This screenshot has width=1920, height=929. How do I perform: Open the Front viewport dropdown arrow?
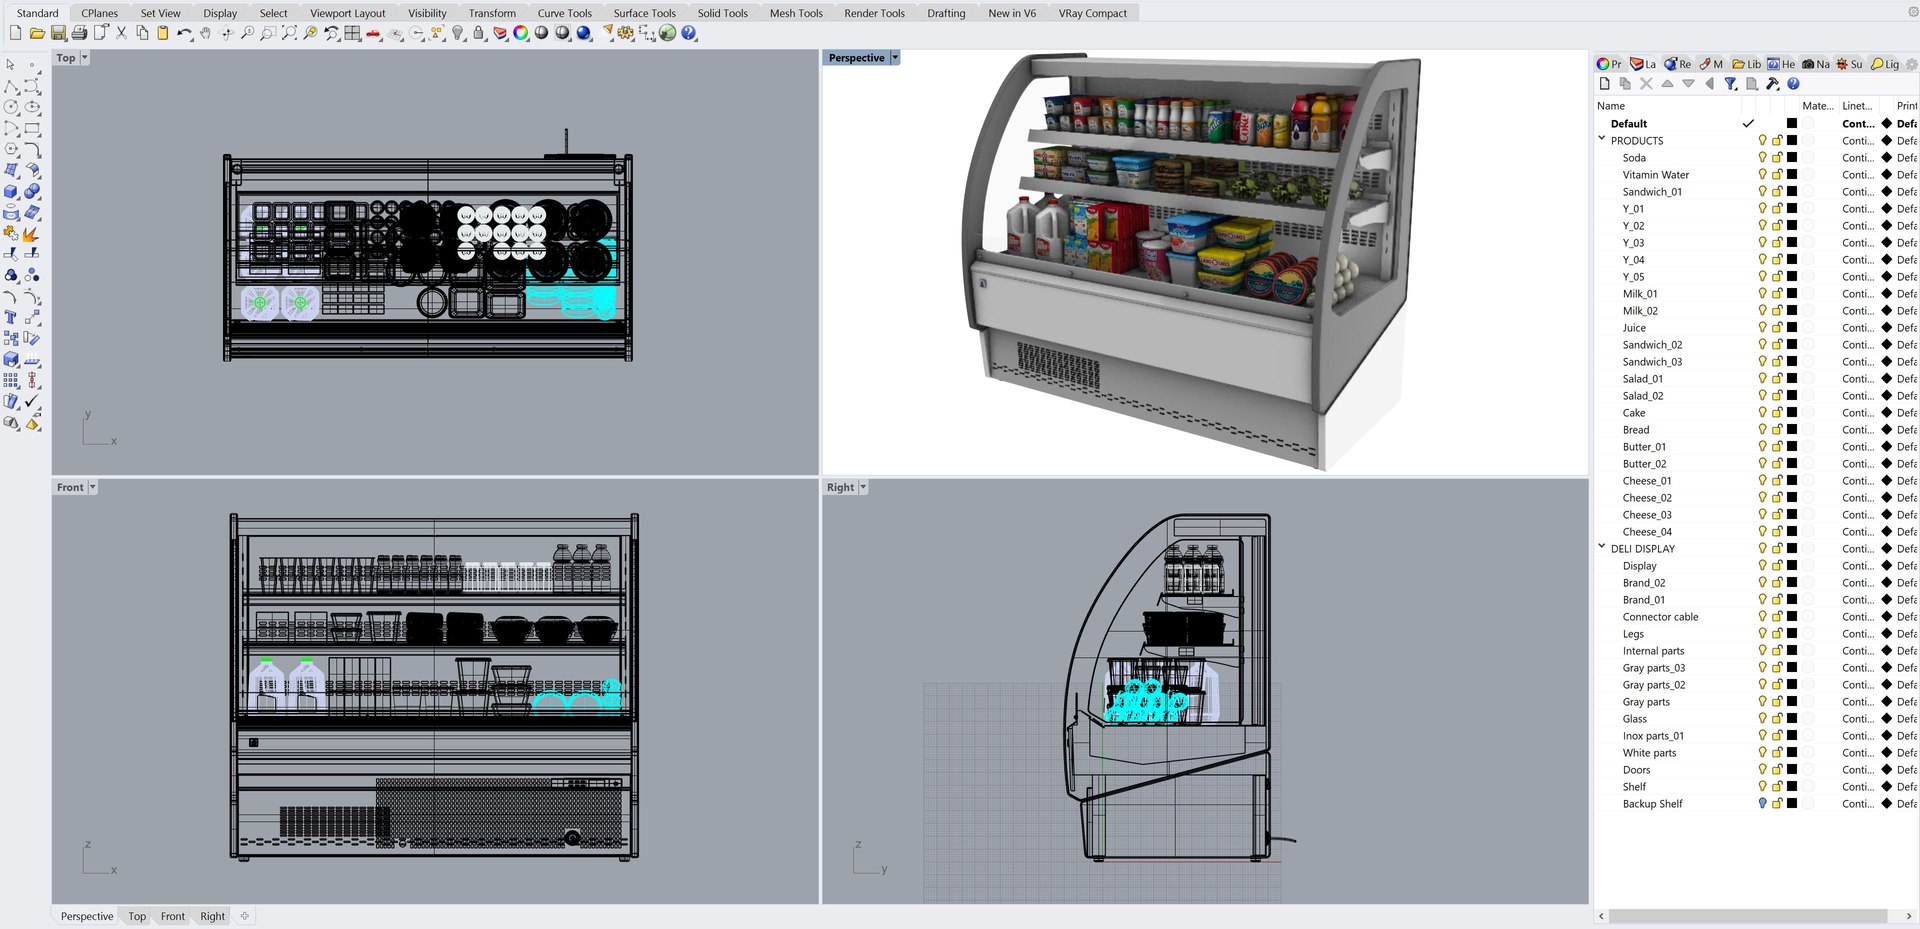(x=93, y=487)
